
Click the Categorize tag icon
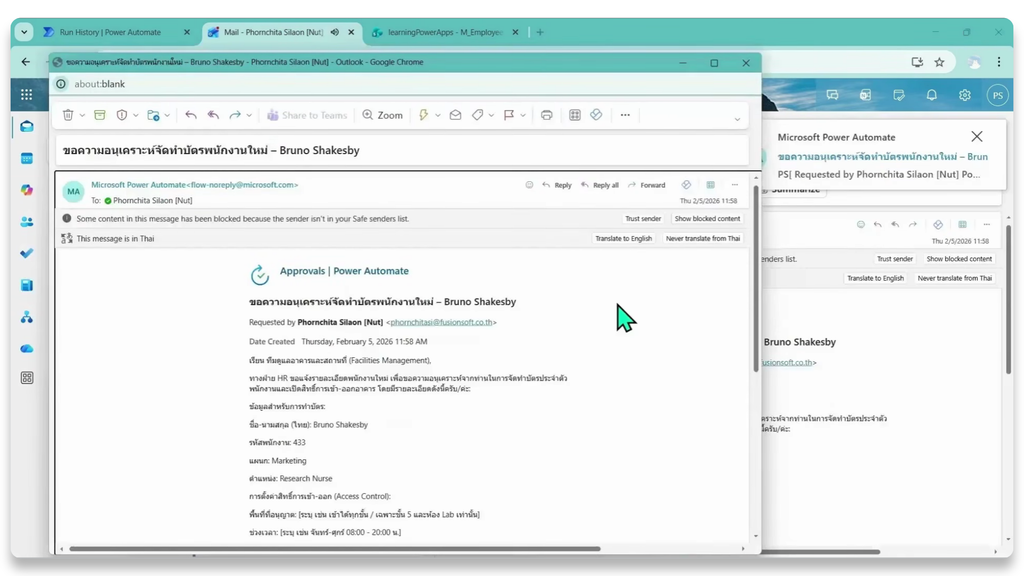[x=478, y=115]
